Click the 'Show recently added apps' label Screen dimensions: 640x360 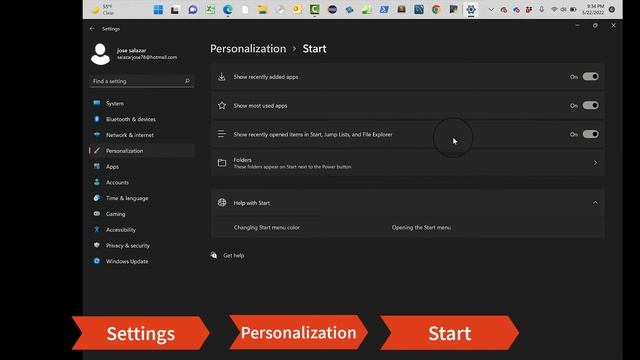pyautogui.click(x=266, y=77)
